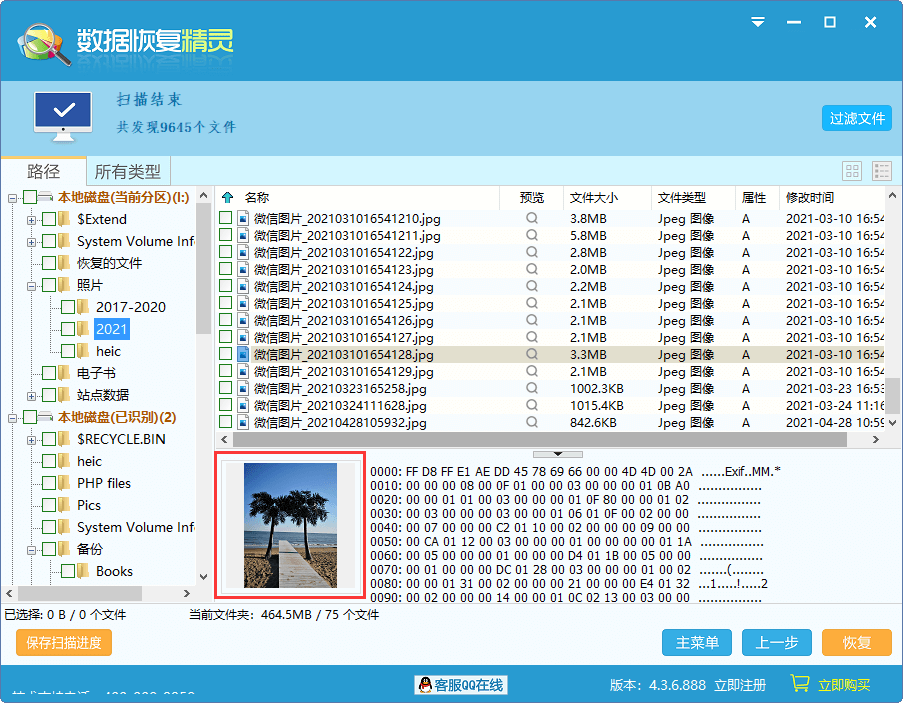Click the shopping cart icon
Viewport: 903px width, 703px height.
pyautogui.click(x=799, y=683)
